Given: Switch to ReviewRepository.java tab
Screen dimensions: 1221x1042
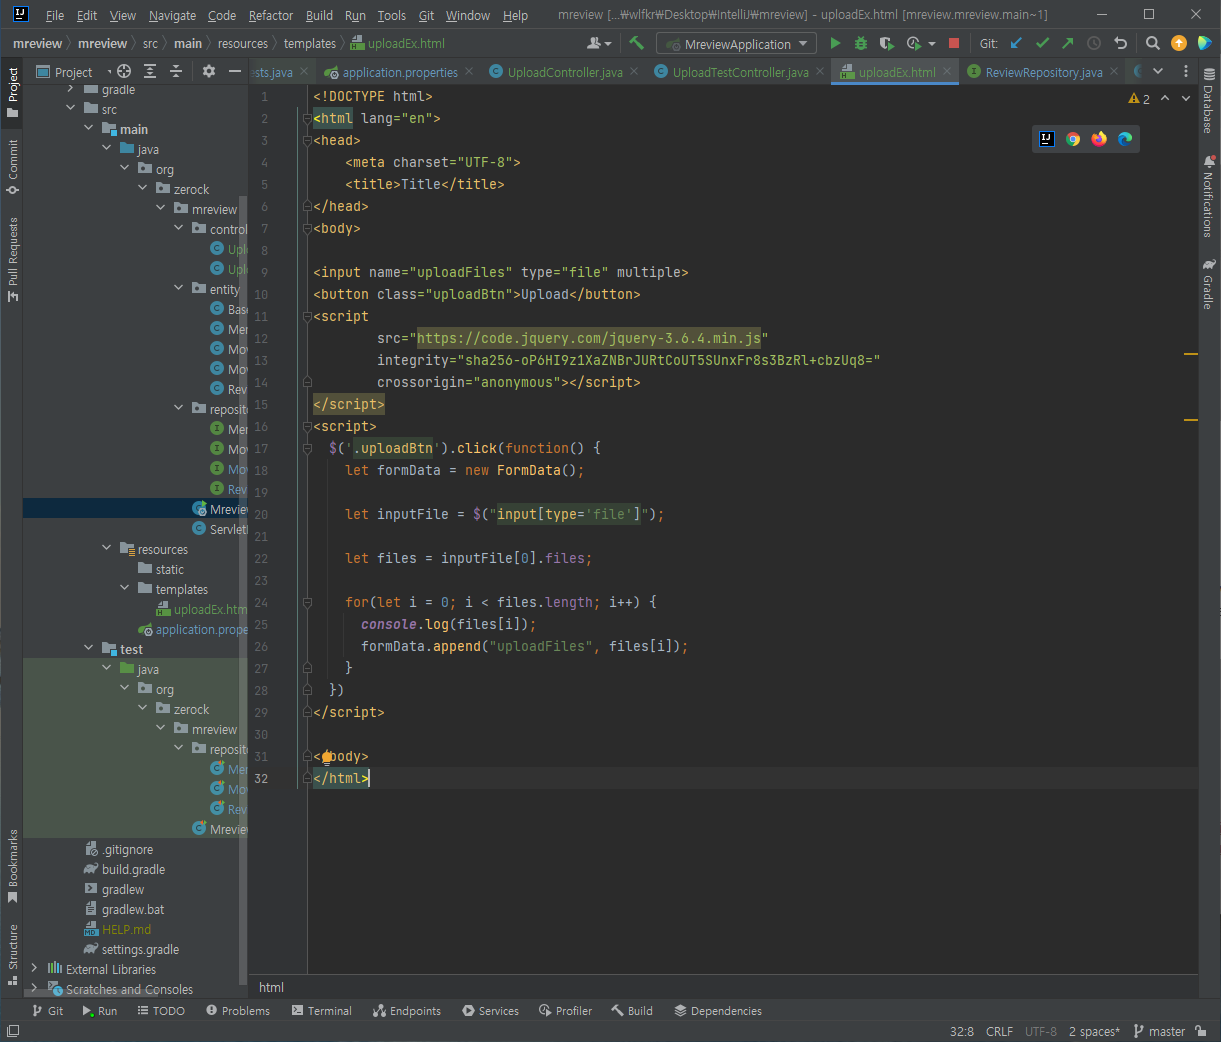Looking at the screenshot, I should [x=1043, y=72].
